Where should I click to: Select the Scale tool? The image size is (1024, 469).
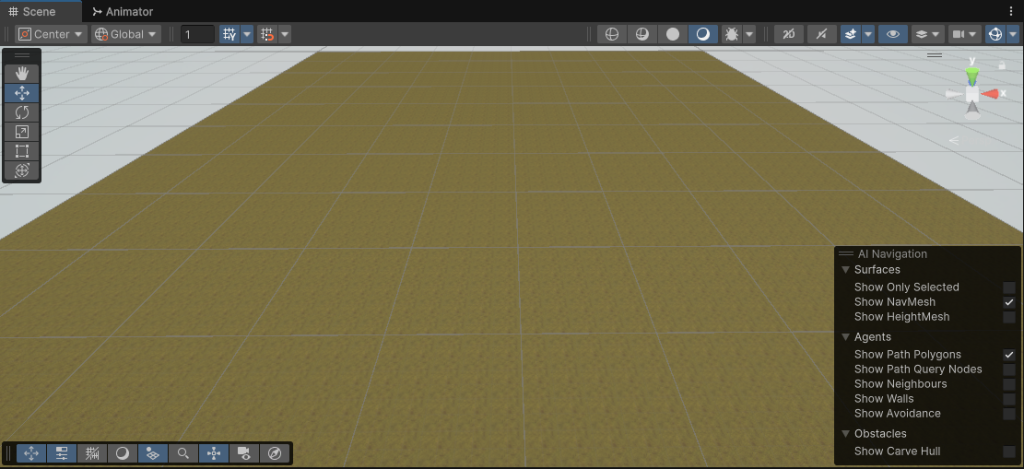22,131
